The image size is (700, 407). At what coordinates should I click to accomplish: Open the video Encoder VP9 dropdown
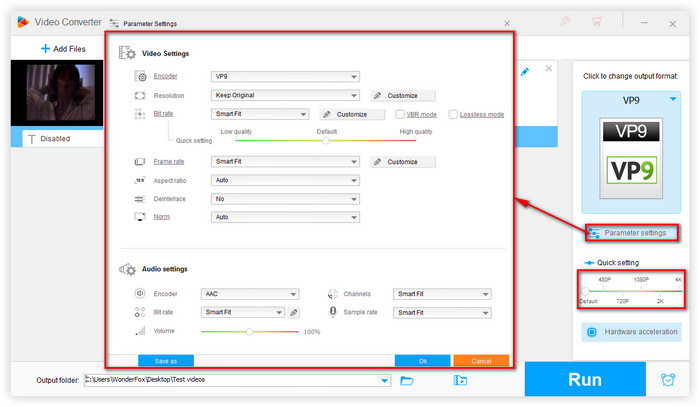[x=285, y=76]
